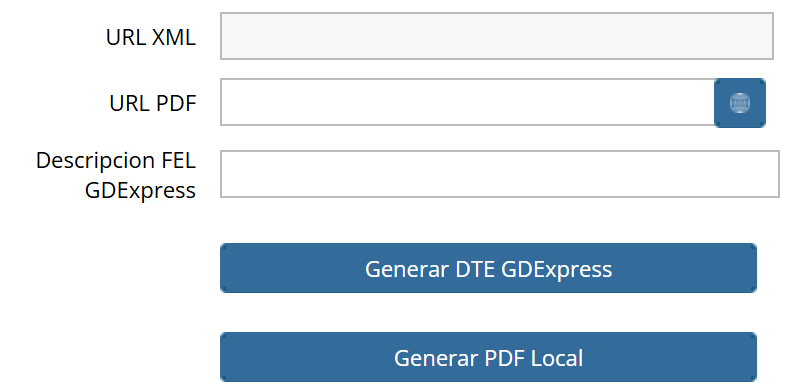The image size is (795, 391).
Task: Click the Generar DTE GDExpress button
Action: (x=488, y=268)
